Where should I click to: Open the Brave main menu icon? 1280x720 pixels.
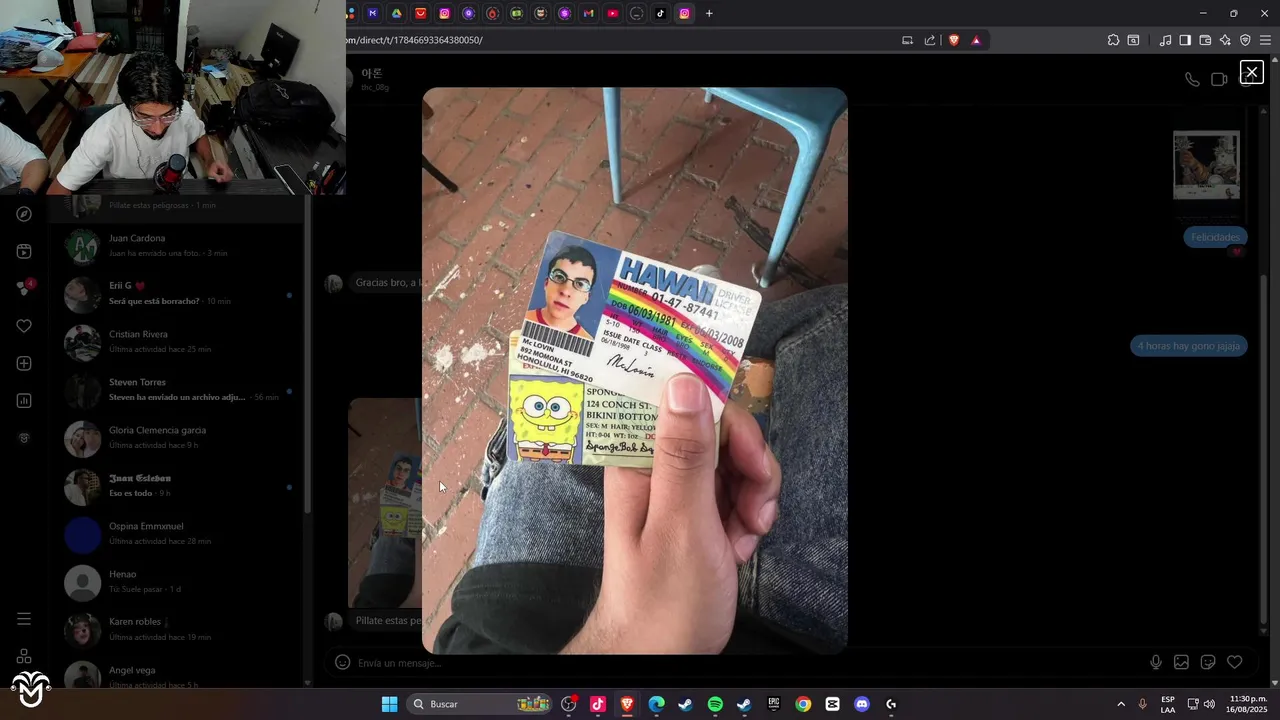point(1265,40)
